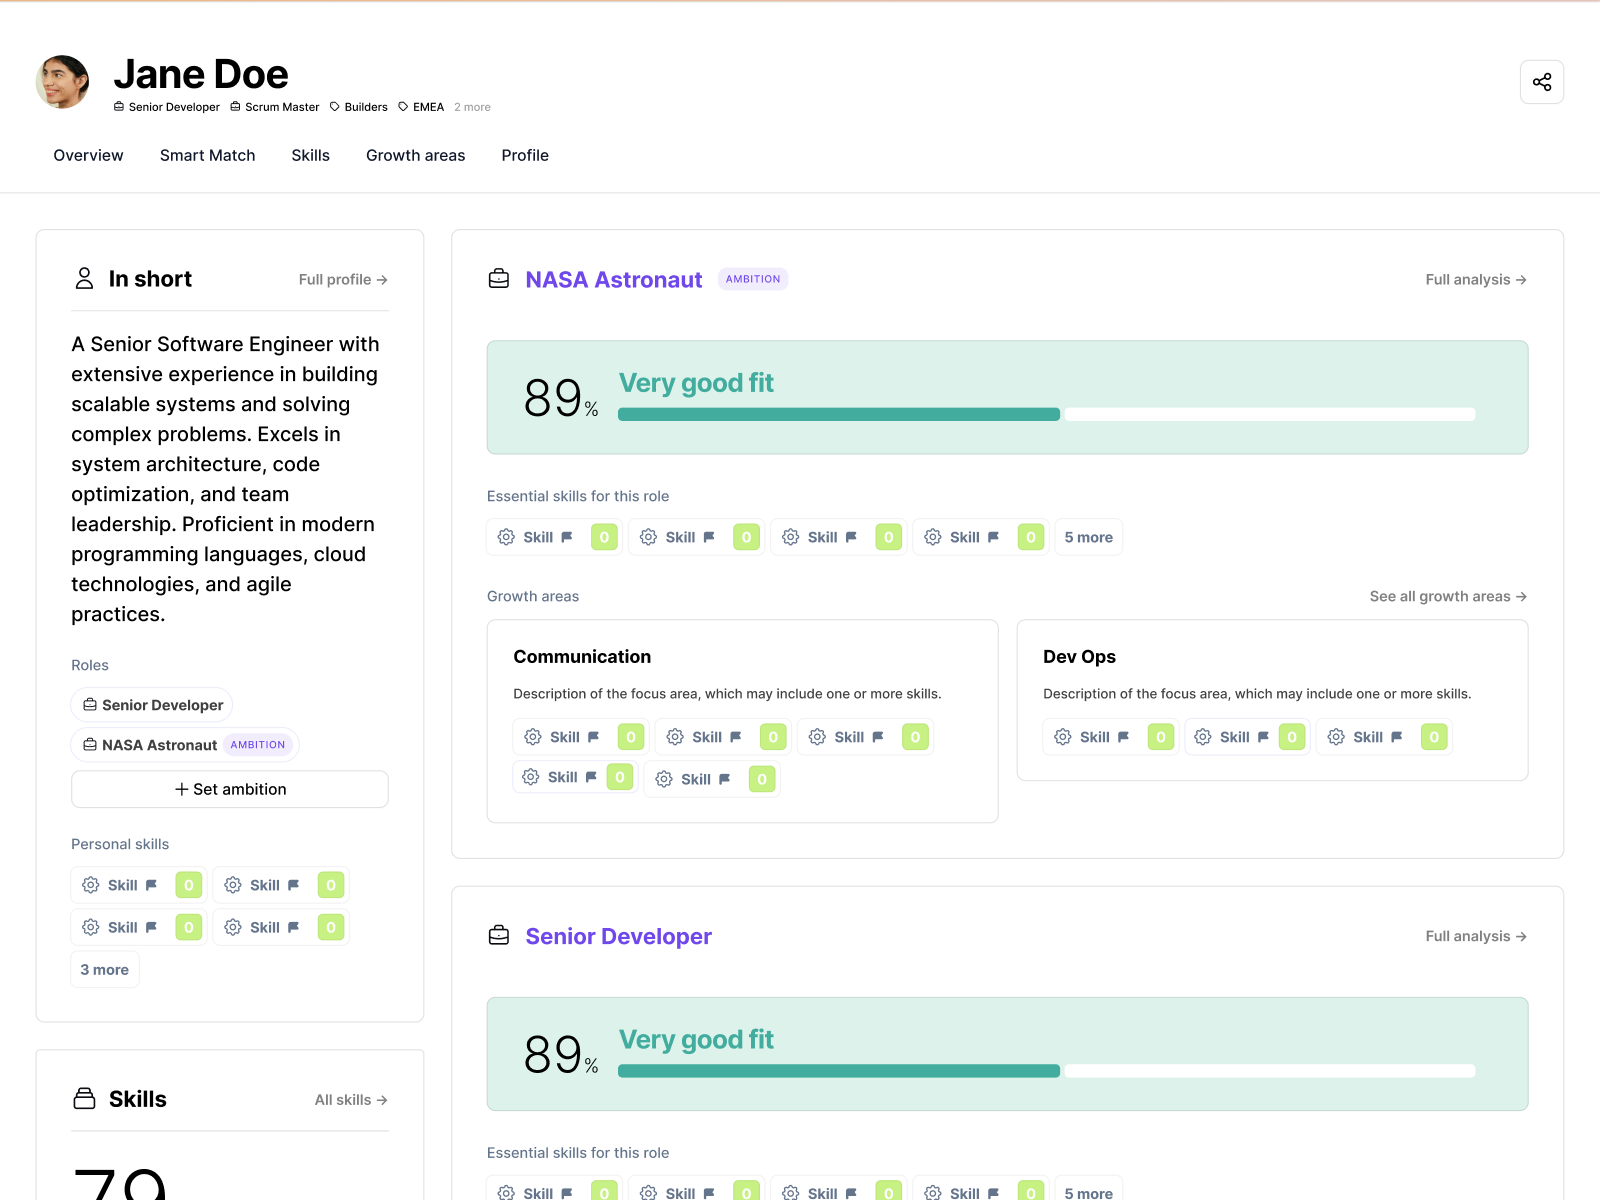Open the Growth areas tab
The height and width of the screenshot is (1200, 1600).
tap(415, 155)
